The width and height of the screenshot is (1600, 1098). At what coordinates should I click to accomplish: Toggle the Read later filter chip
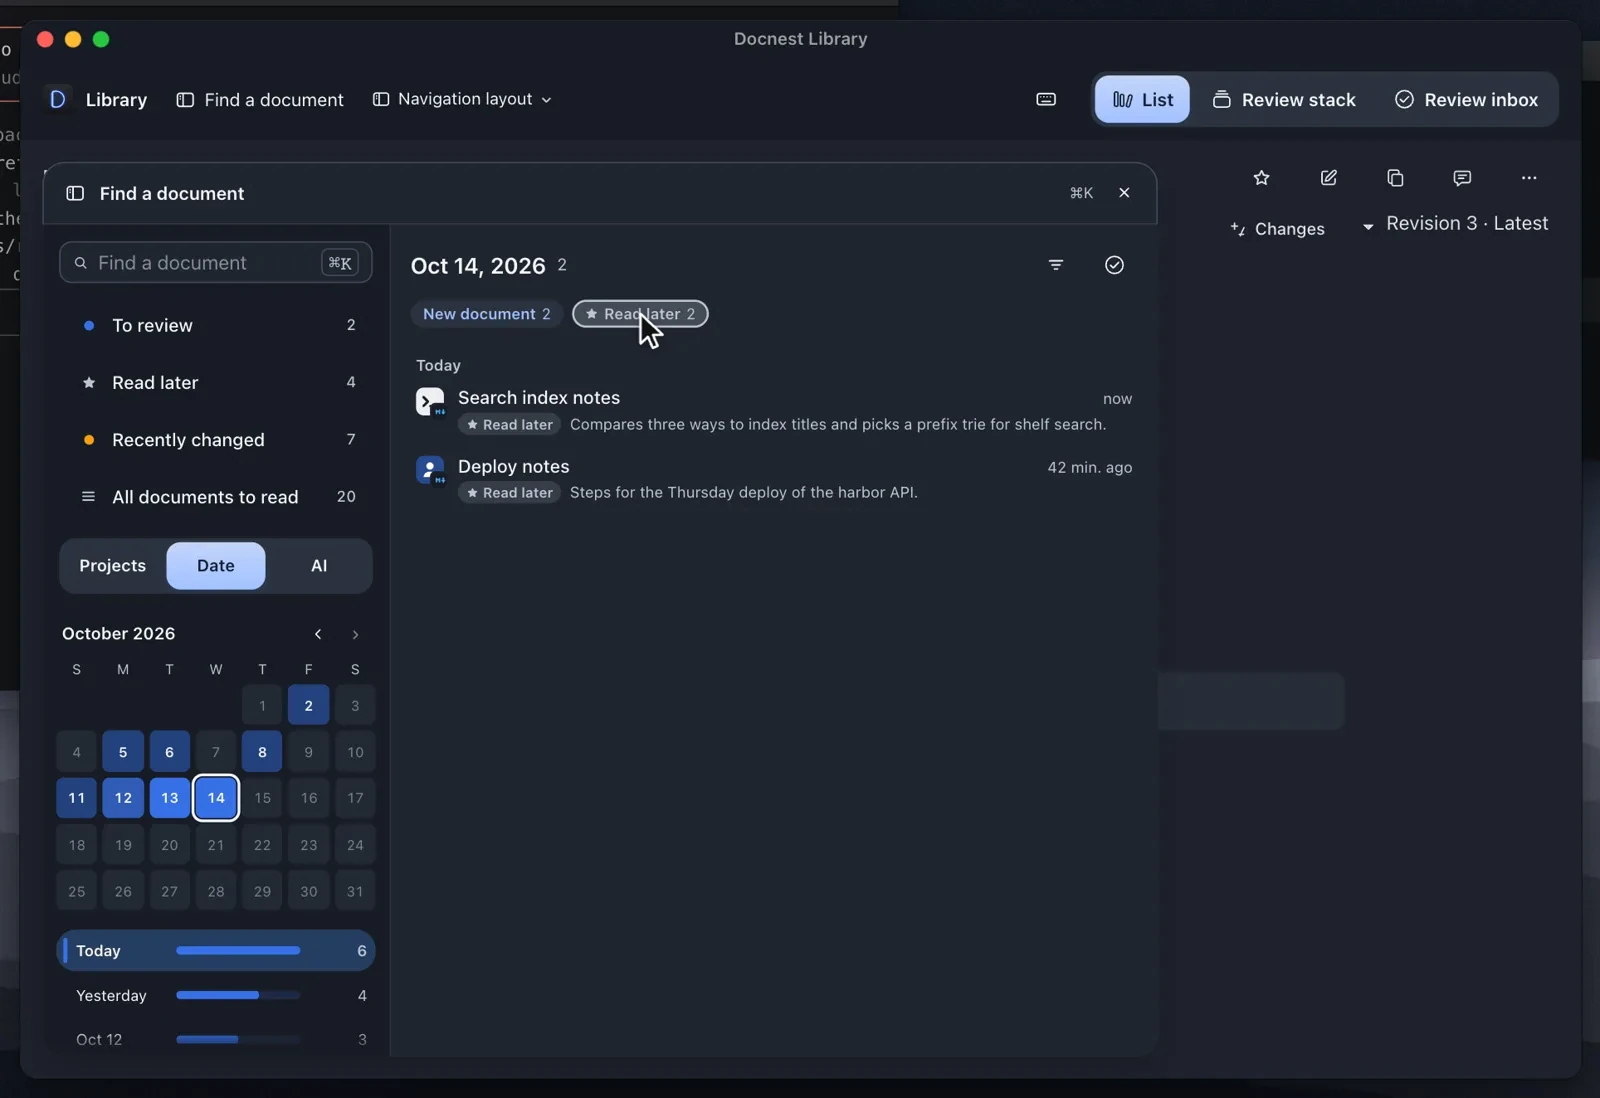[640, 314]
